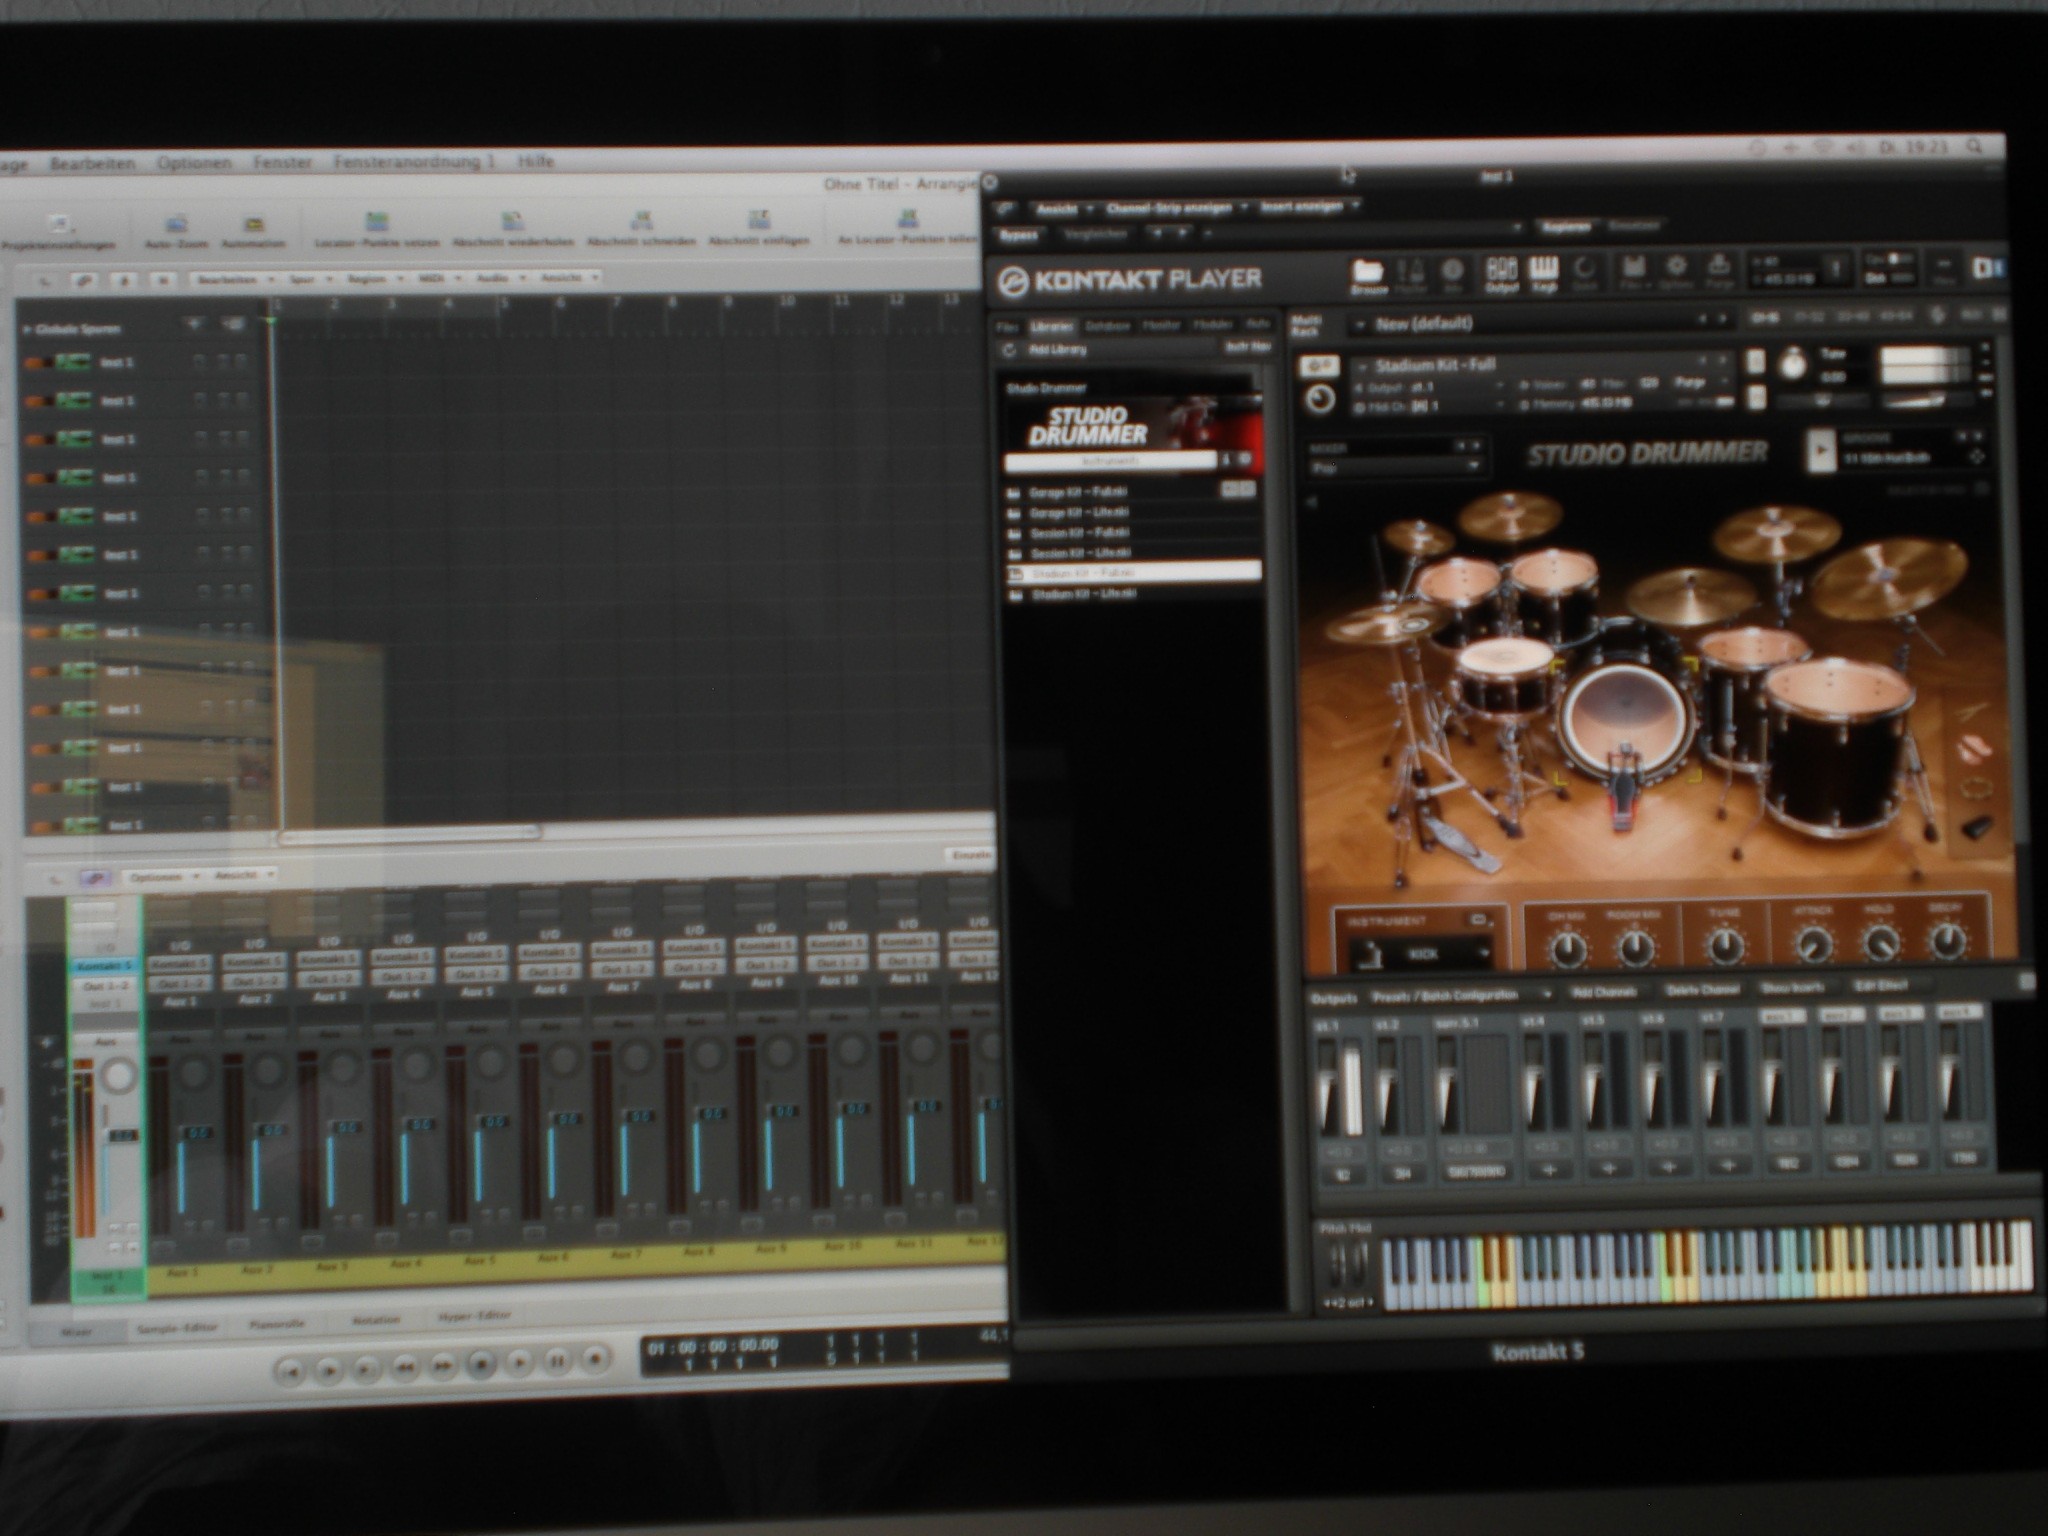
Task: Click the wrench edit icon on Stadium Kit
Action: (1319, 368)
